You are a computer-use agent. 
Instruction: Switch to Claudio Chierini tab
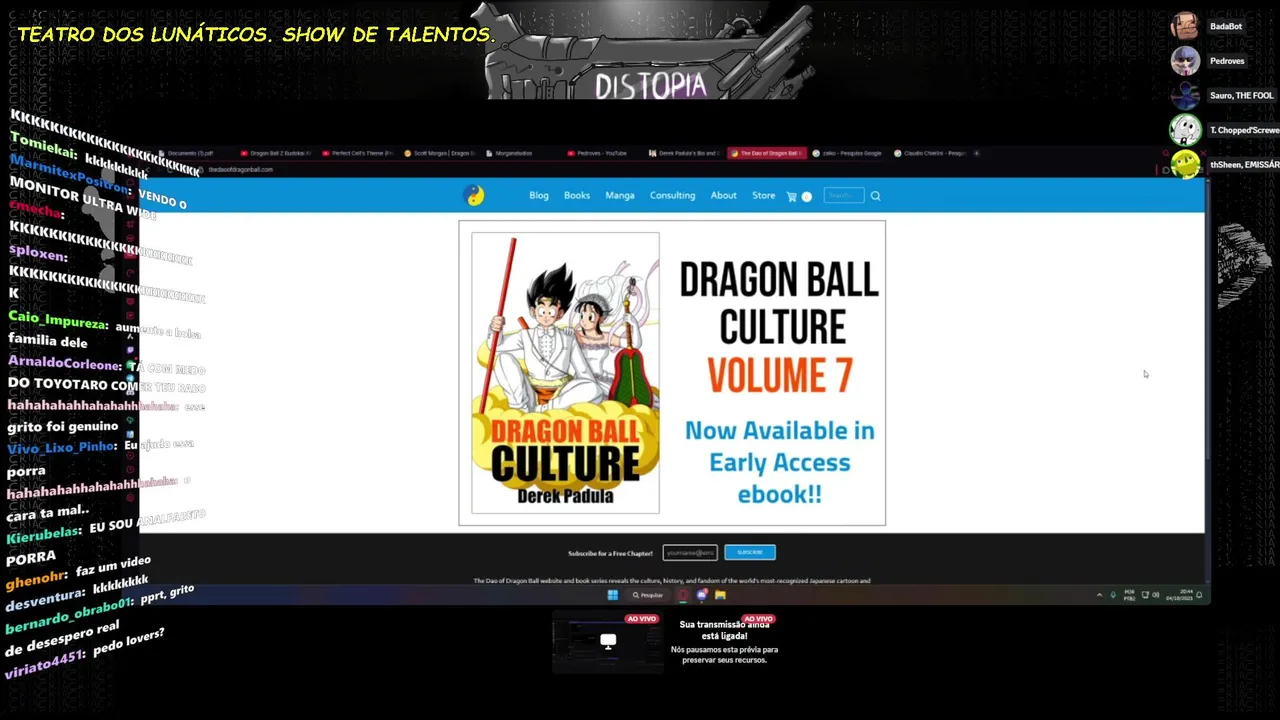click(x=932, y=153)
